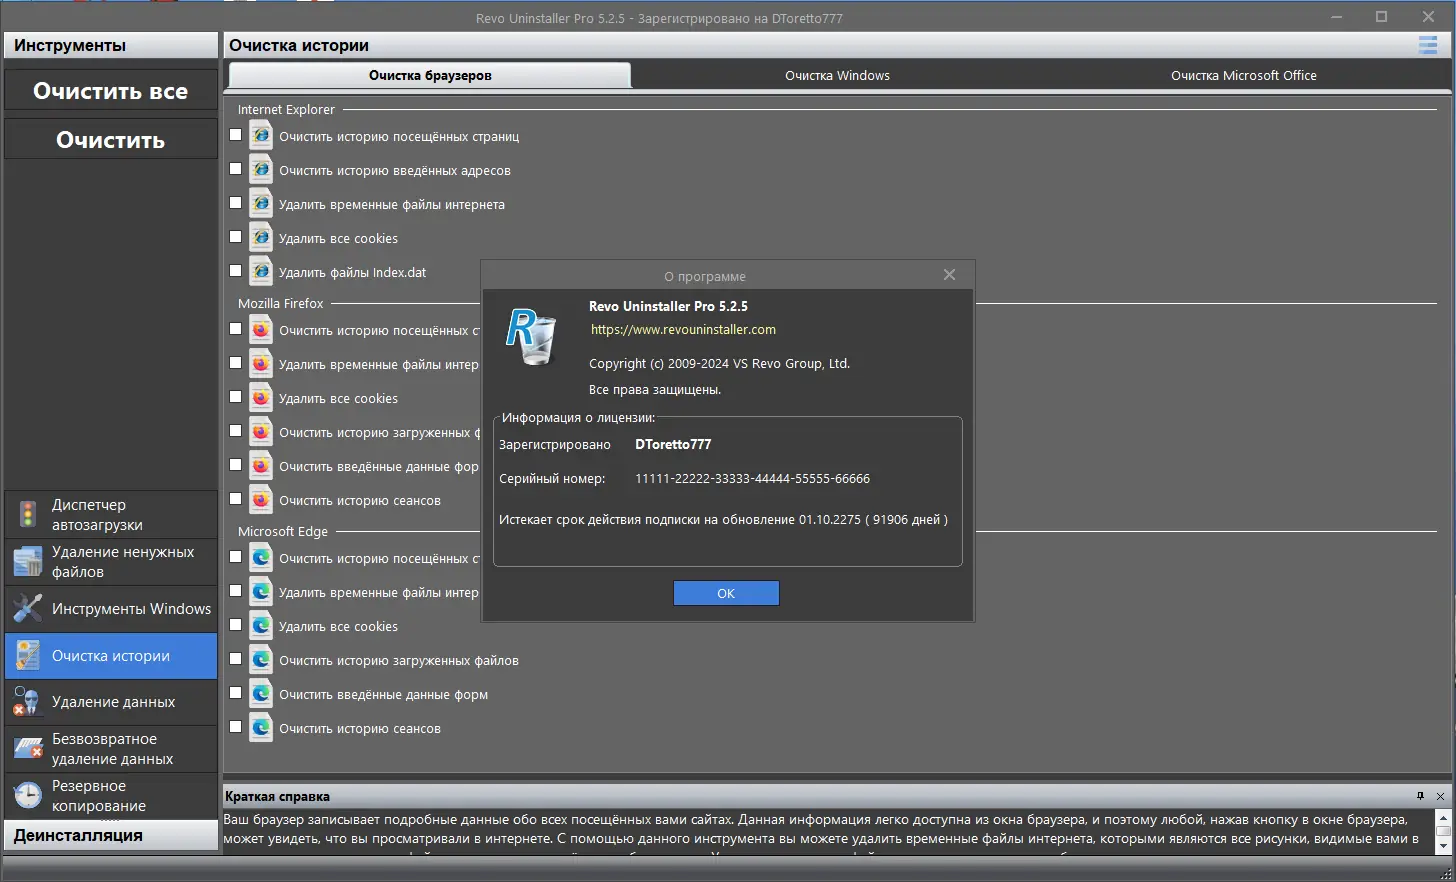Enable Очистить историю введённых адресов checkbox

pos(236,169)
